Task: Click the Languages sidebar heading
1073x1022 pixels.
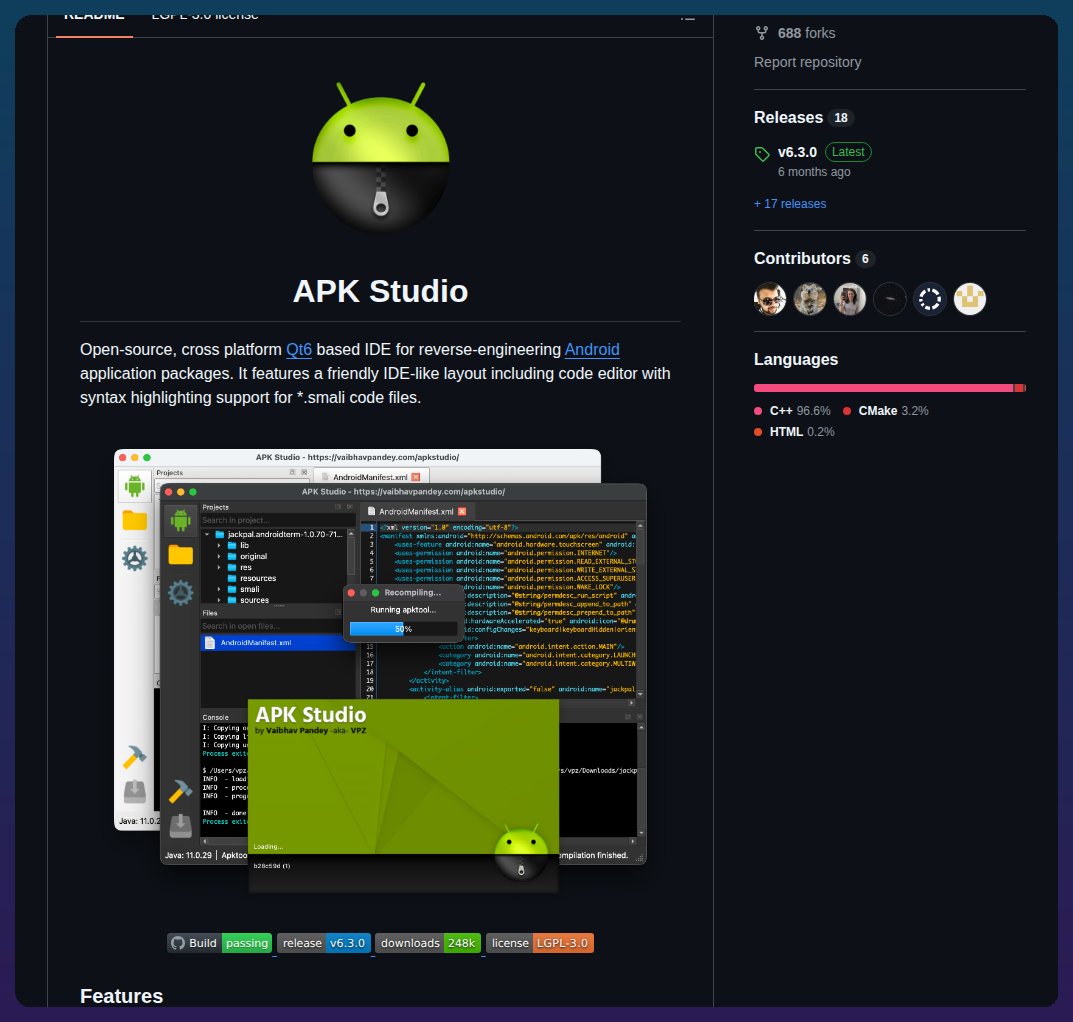Action: tap(796, 359)
